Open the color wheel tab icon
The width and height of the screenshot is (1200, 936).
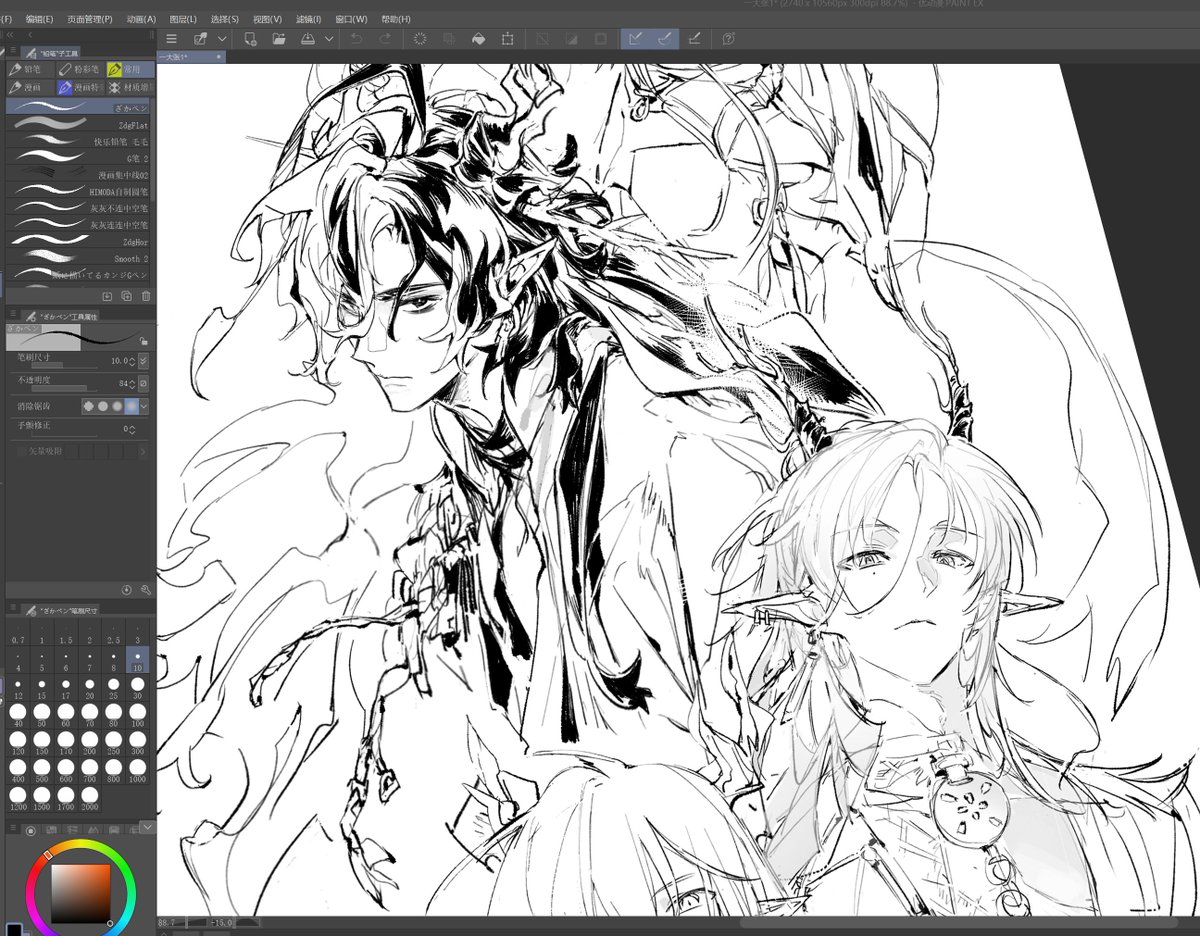point(31,830)
